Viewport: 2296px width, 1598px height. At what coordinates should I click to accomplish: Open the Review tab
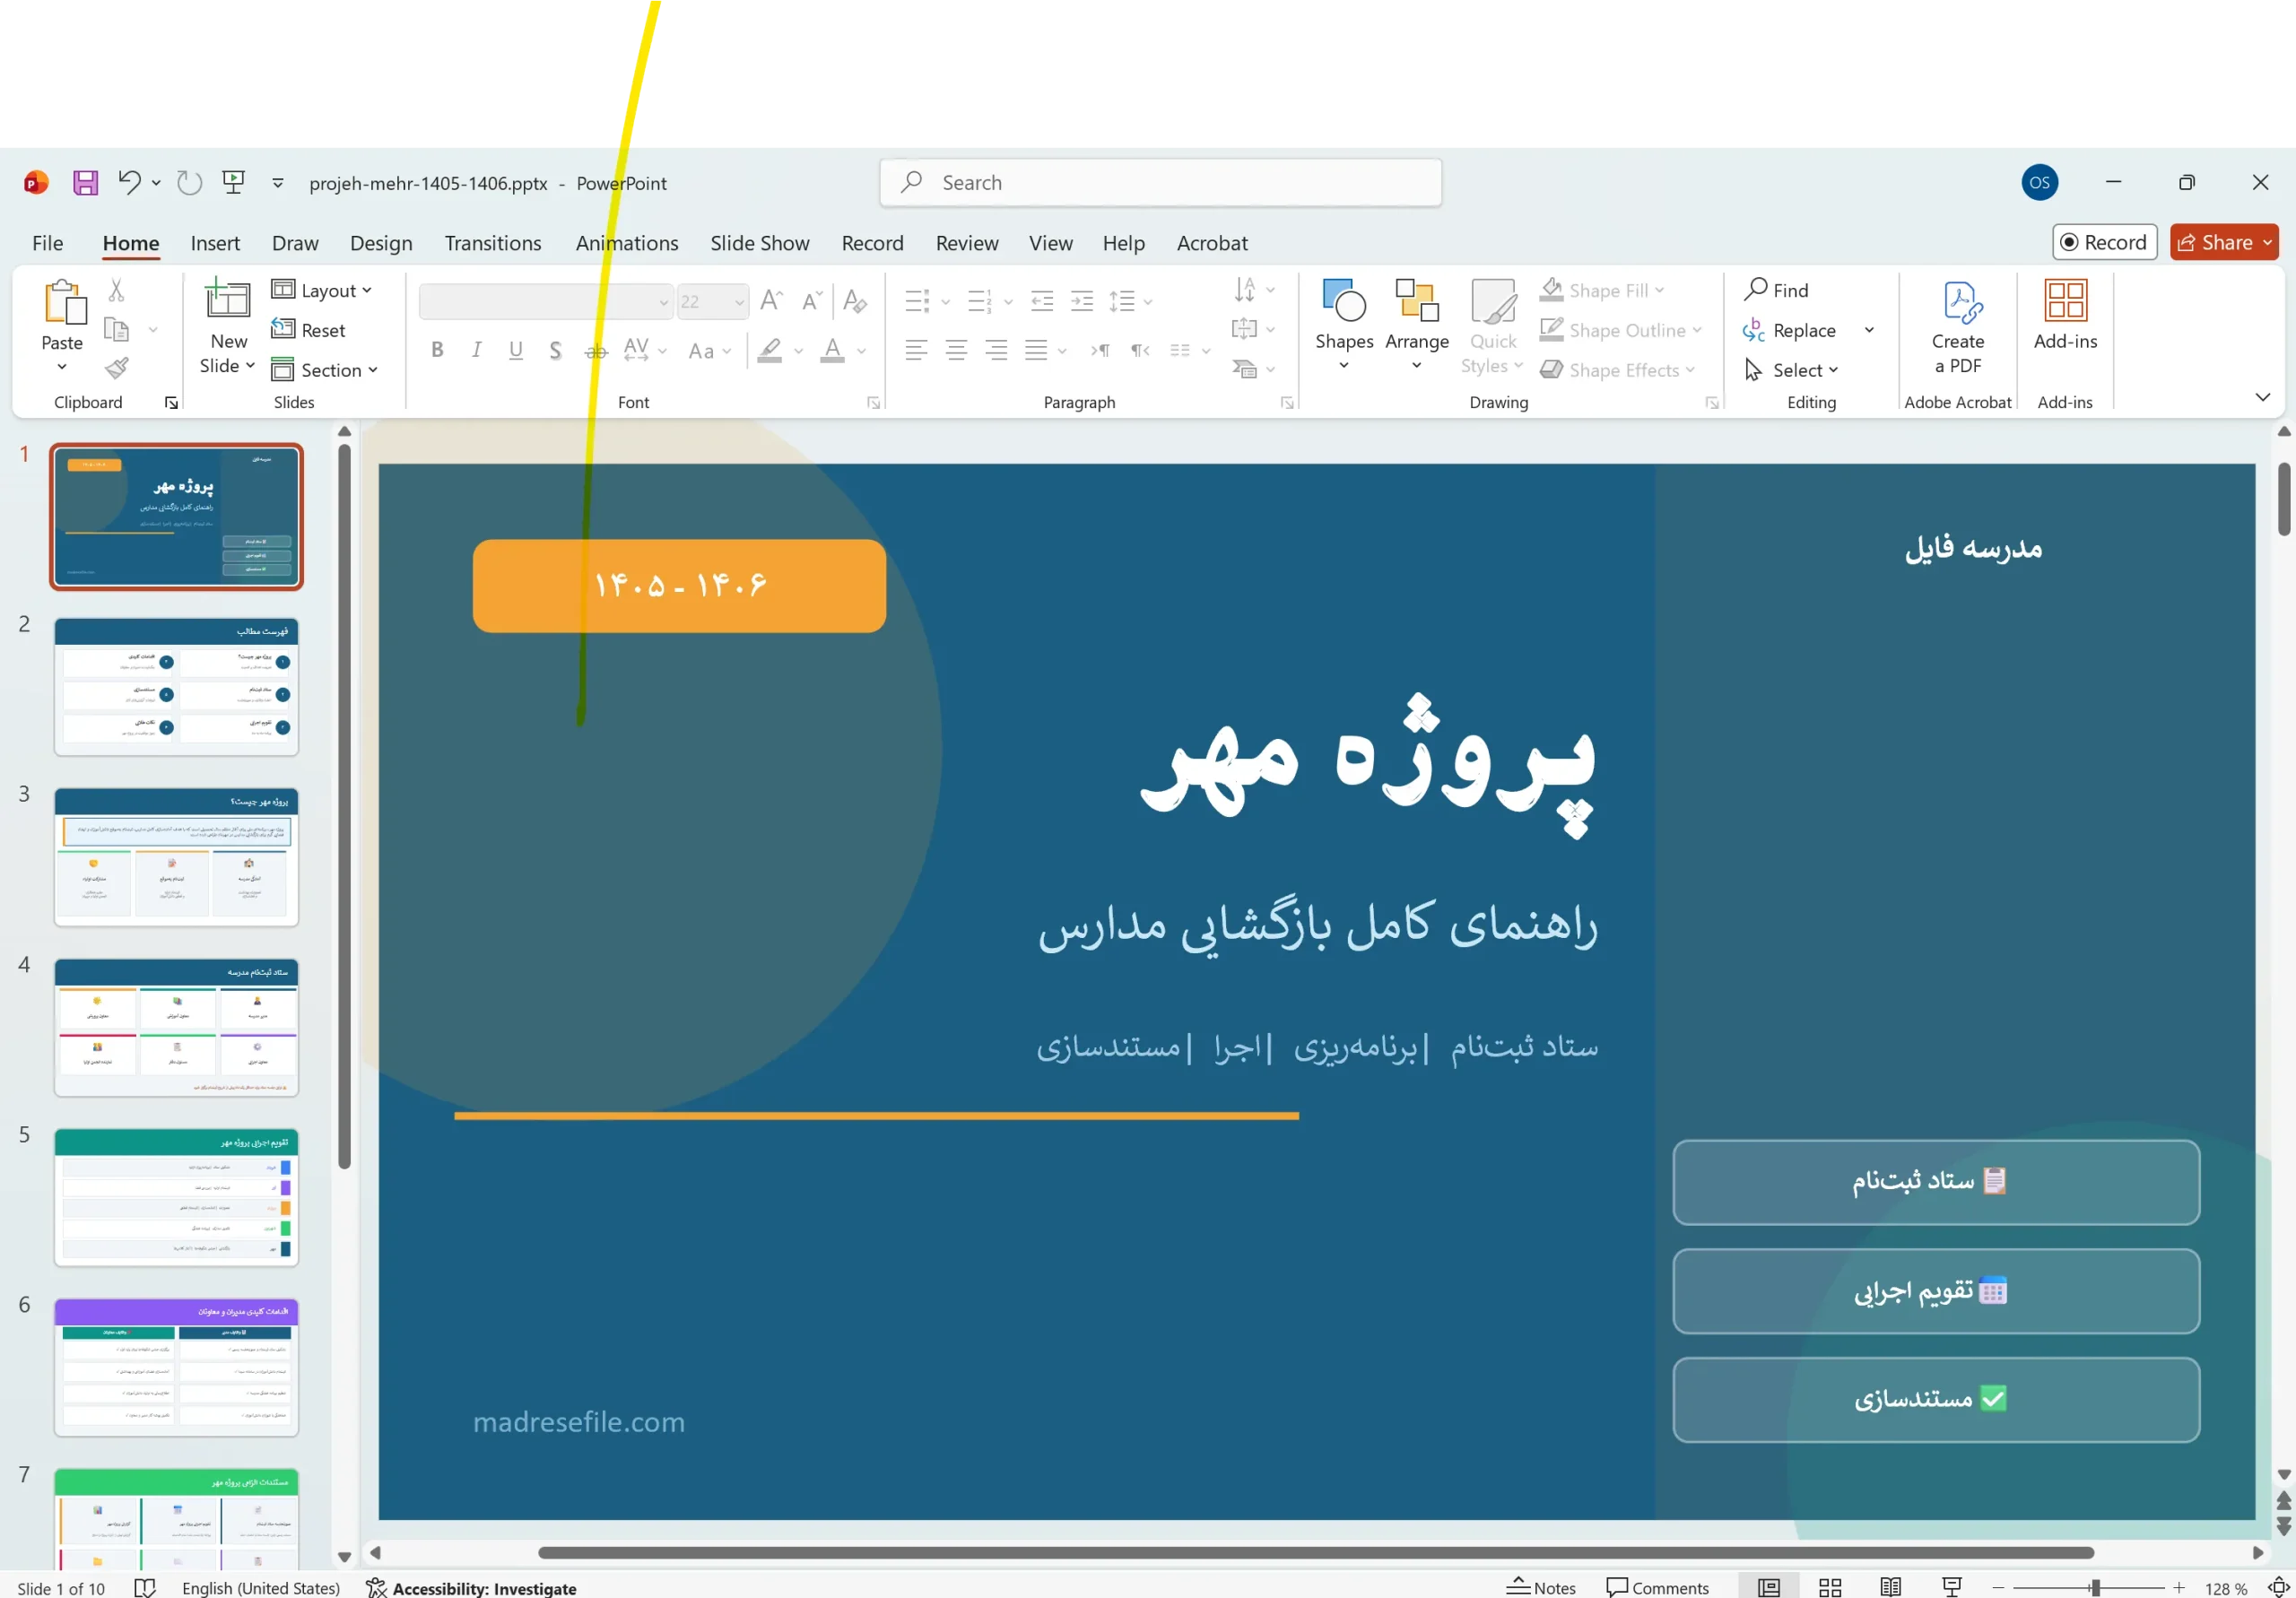[x=967, y=243]
